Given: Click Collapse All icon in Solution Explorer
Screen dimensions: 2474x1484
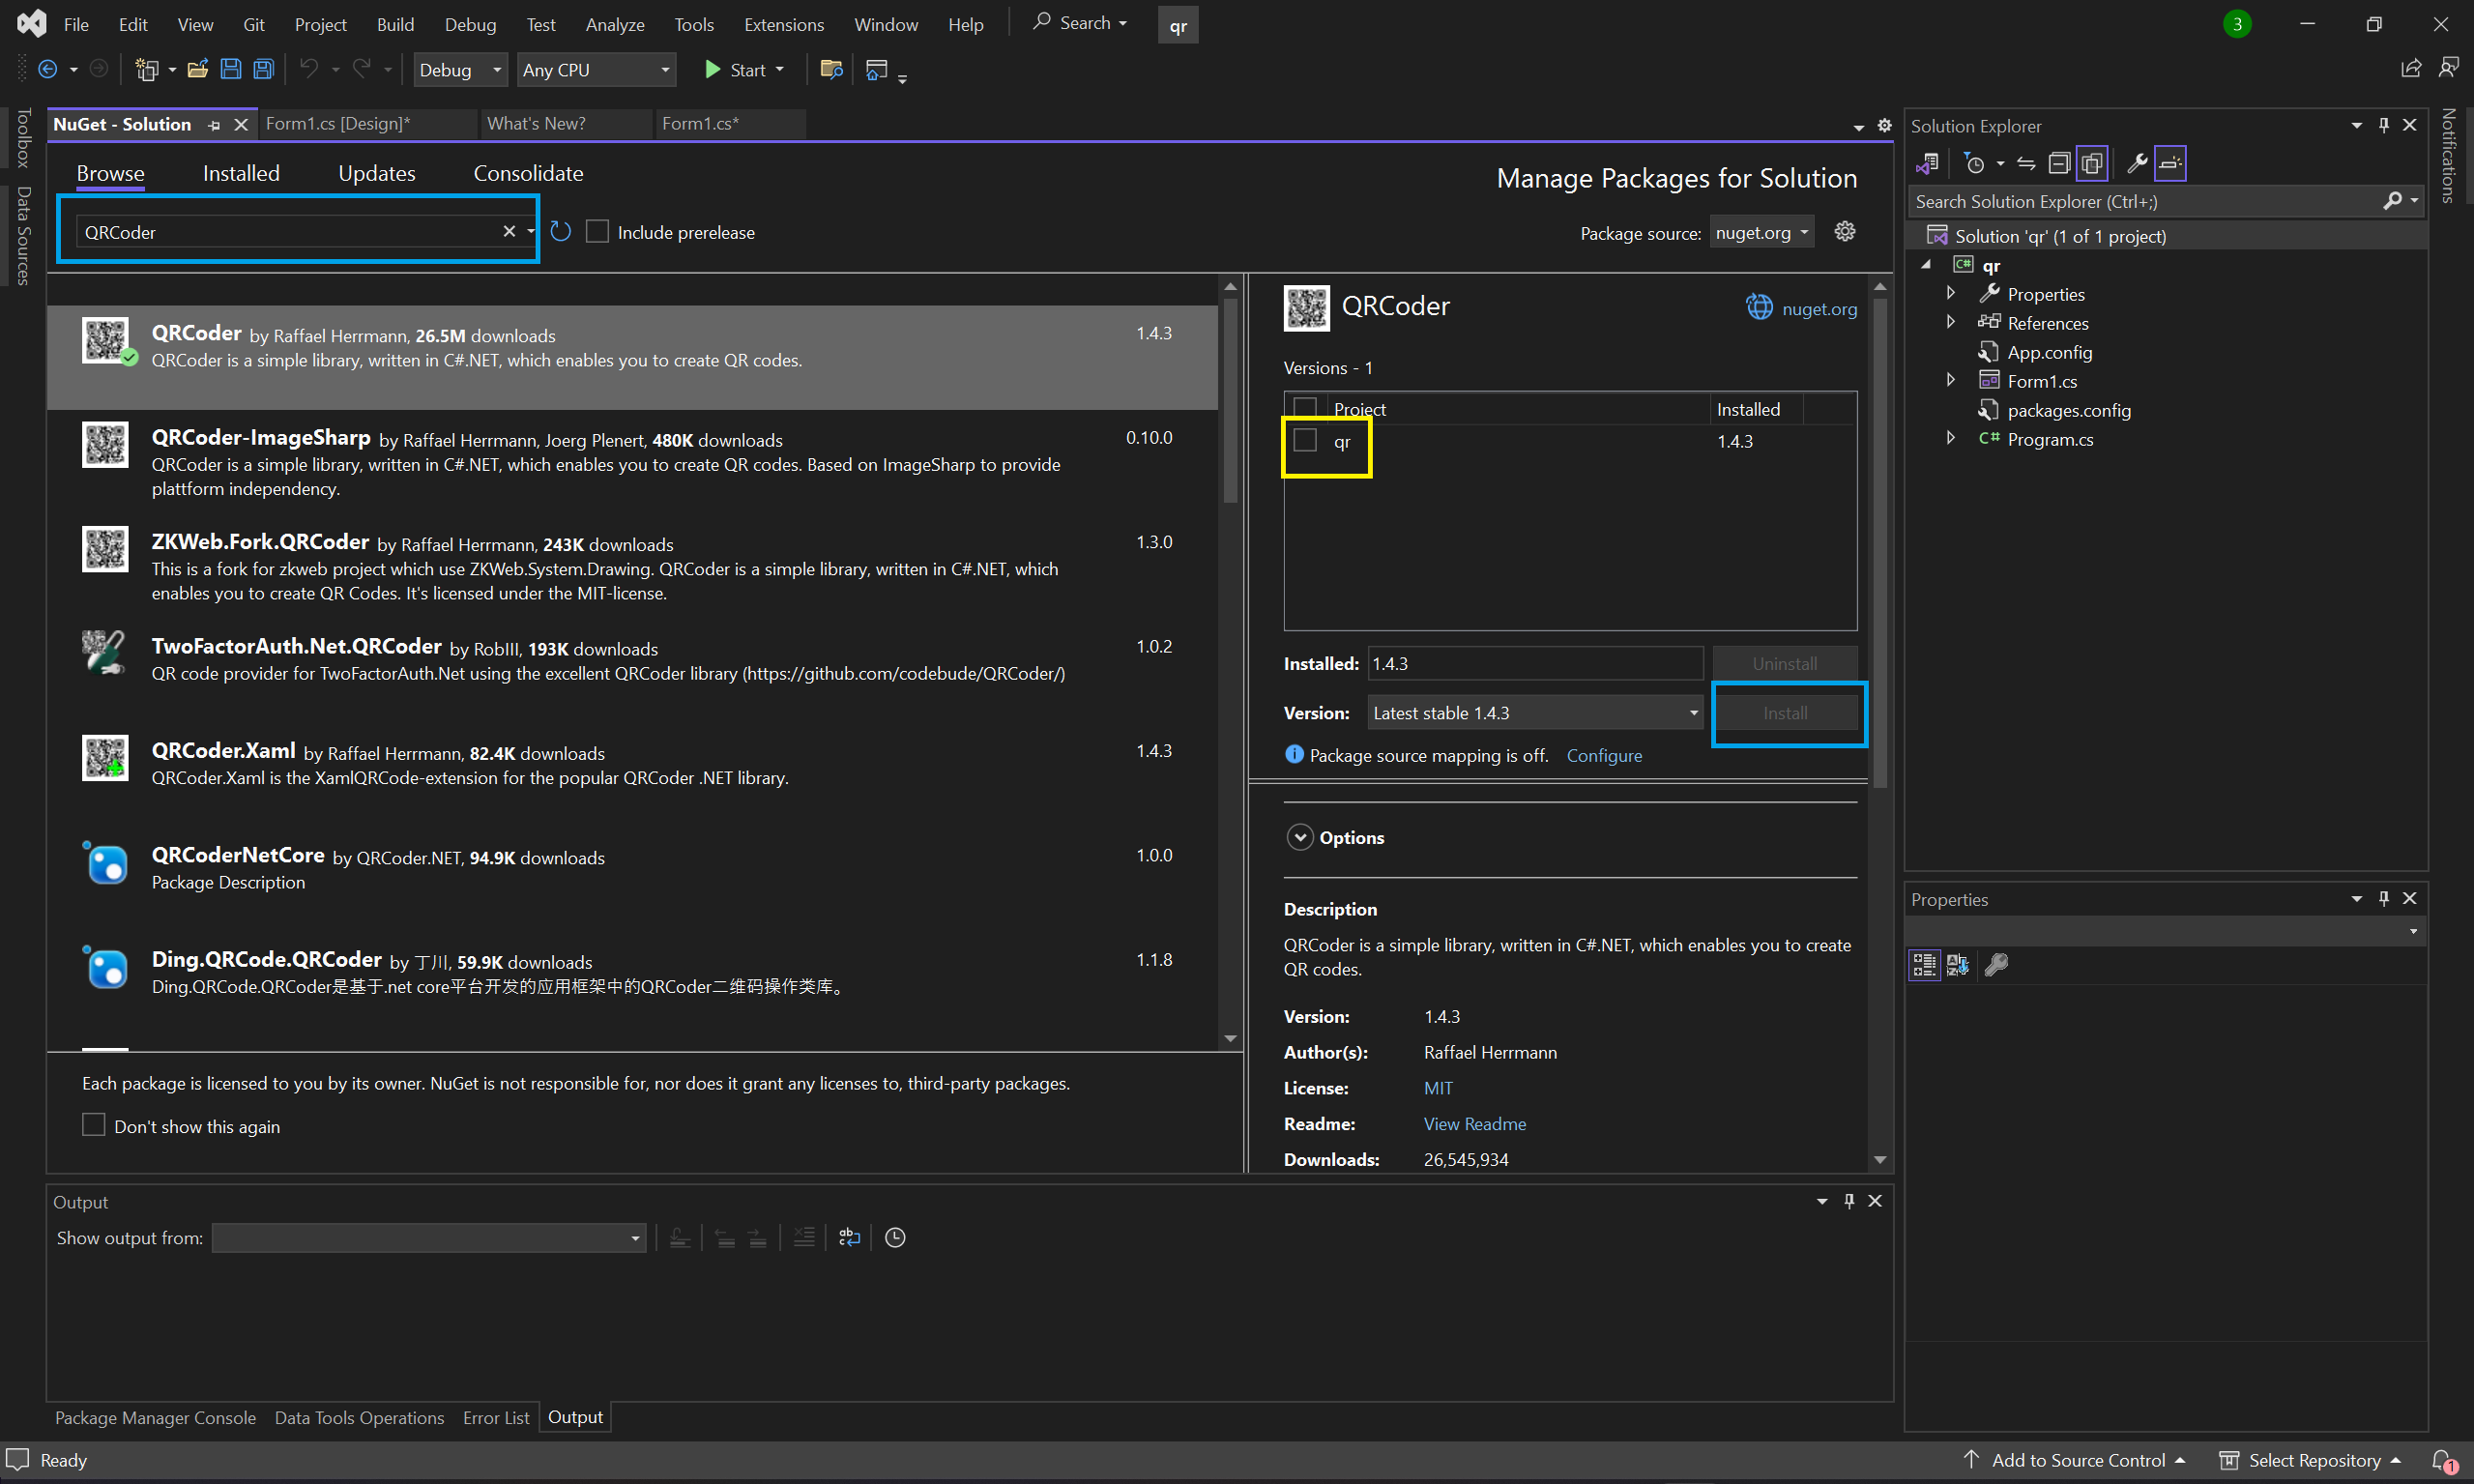Looking at the screenshot, I should (2059, 163).
